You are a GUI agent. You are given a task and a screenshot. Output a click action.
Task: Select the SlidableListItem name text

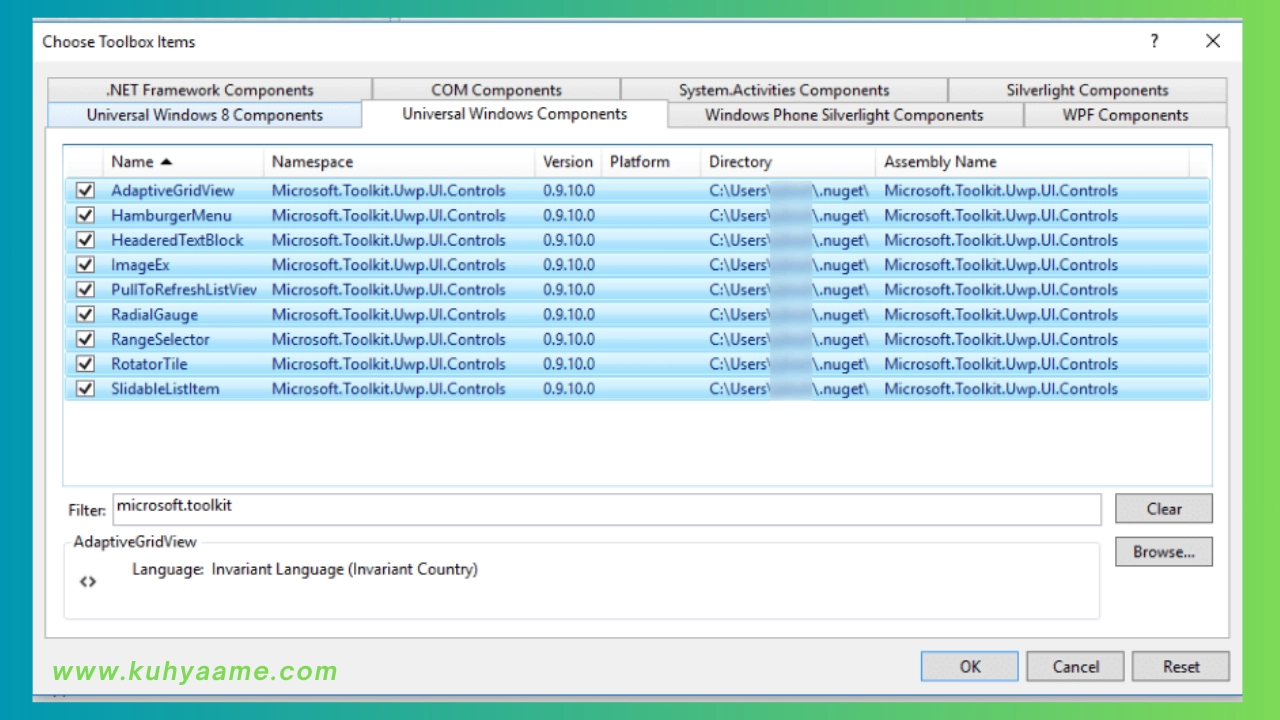pos(165,389)
